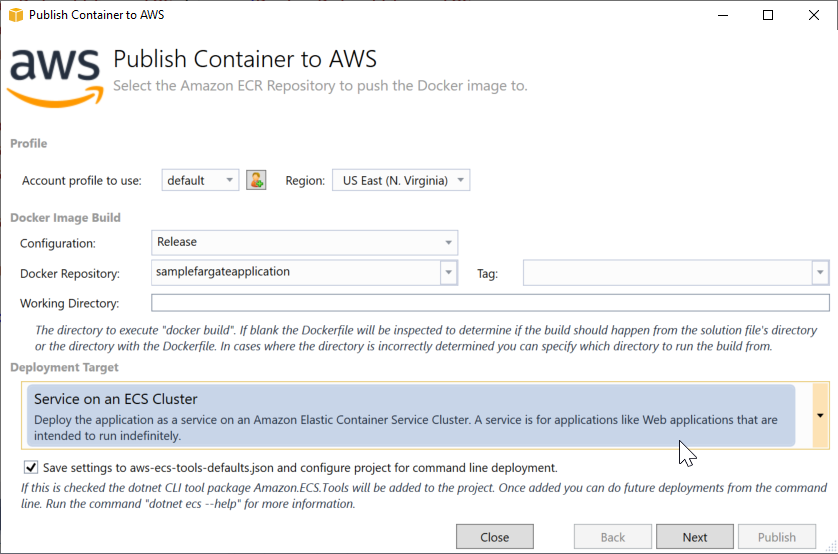838x554 pixels.
Task: Click the 'Region:' label
Action: click(x=305, y=181)
